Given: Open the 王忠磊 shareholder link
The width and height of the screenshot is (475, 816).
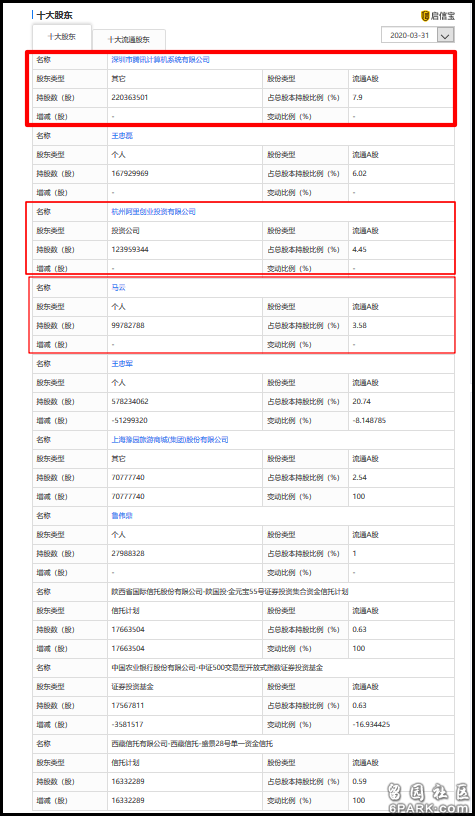Looking at the screenshot, I should click(x=122, y=136).
